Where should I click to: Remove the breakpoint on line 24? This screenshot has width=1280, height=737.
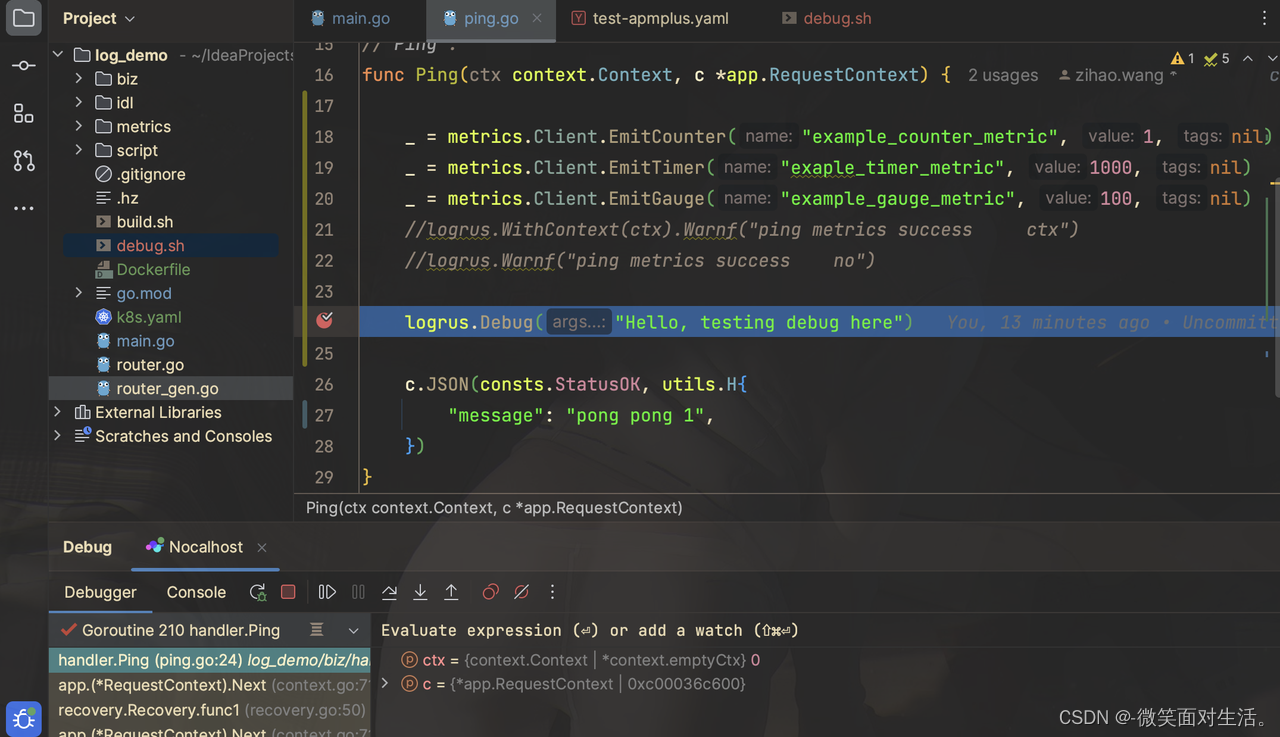click(x=324, y=321)
